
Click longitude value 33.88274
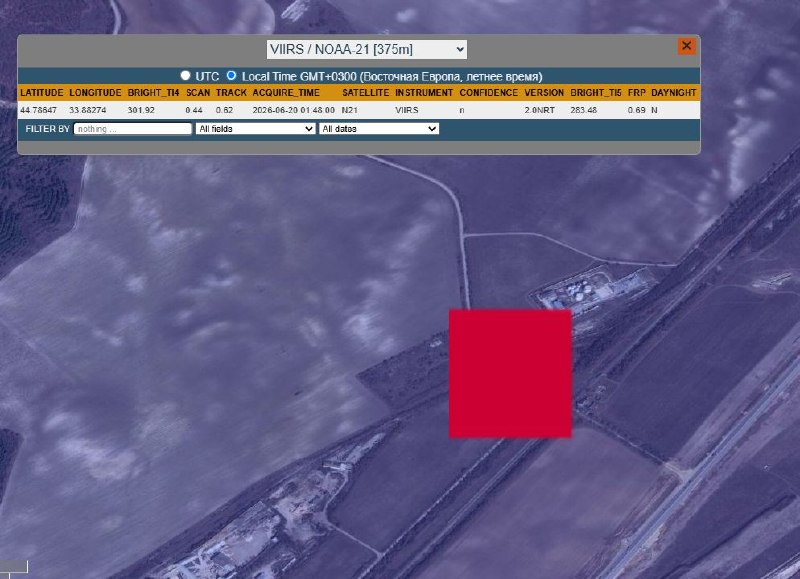[88, 110]
